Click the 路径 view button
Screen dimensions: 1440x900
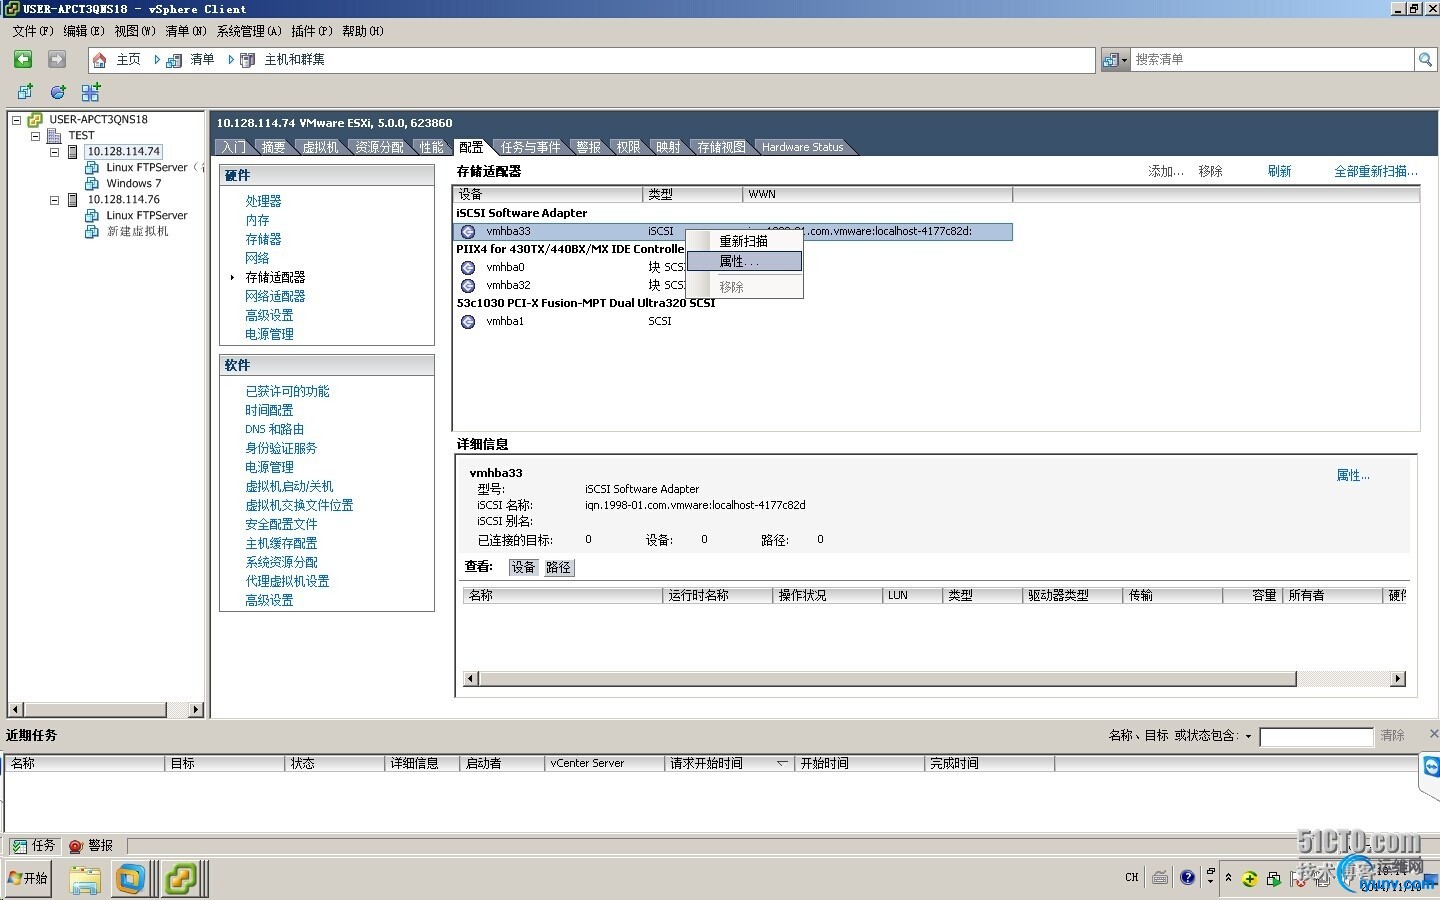pyautogui.click(x=558, y=567)
